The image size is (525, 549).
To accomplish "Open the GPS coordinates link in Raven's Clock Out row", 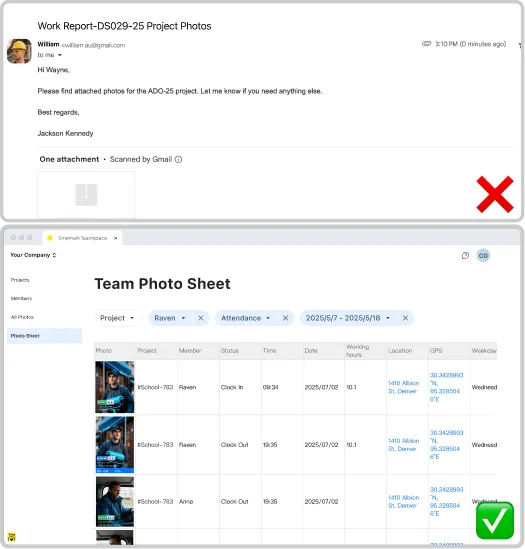I will 447,445.
